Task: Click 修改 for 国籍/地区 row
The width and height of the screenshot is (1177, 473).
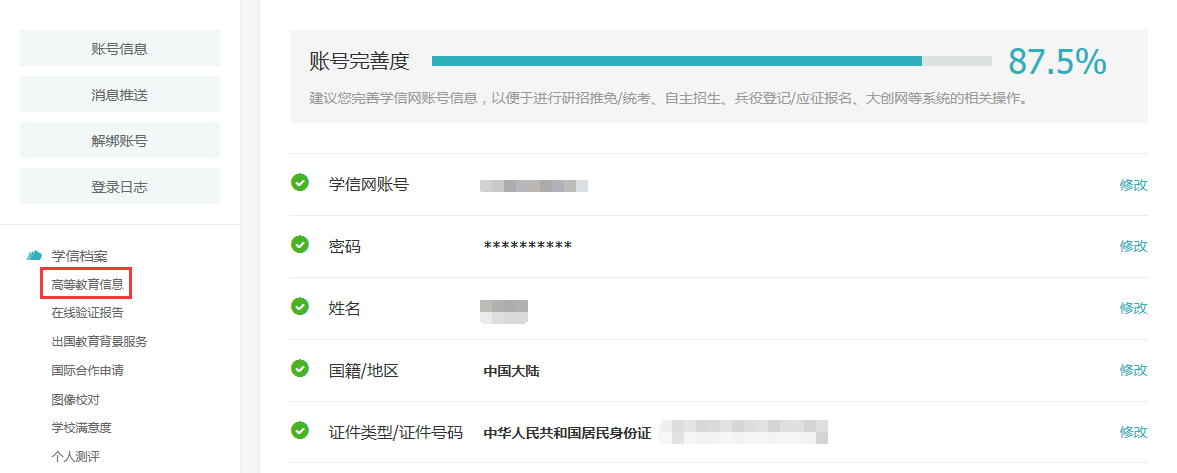Action: click(x=1133, y=370)
